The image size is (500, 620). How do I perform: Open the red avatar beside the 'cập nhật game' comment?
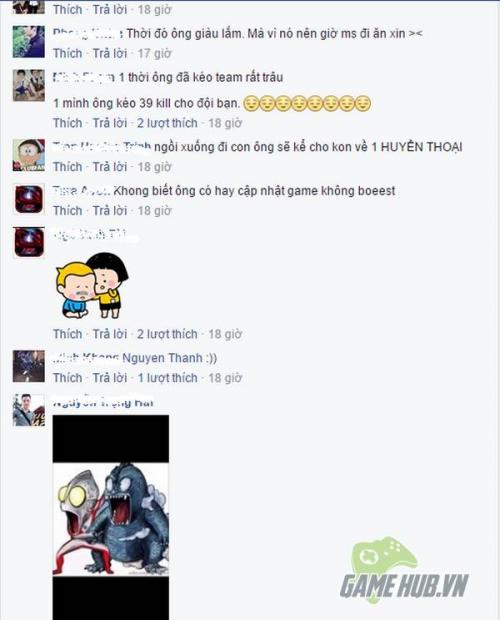pos(28,199)
